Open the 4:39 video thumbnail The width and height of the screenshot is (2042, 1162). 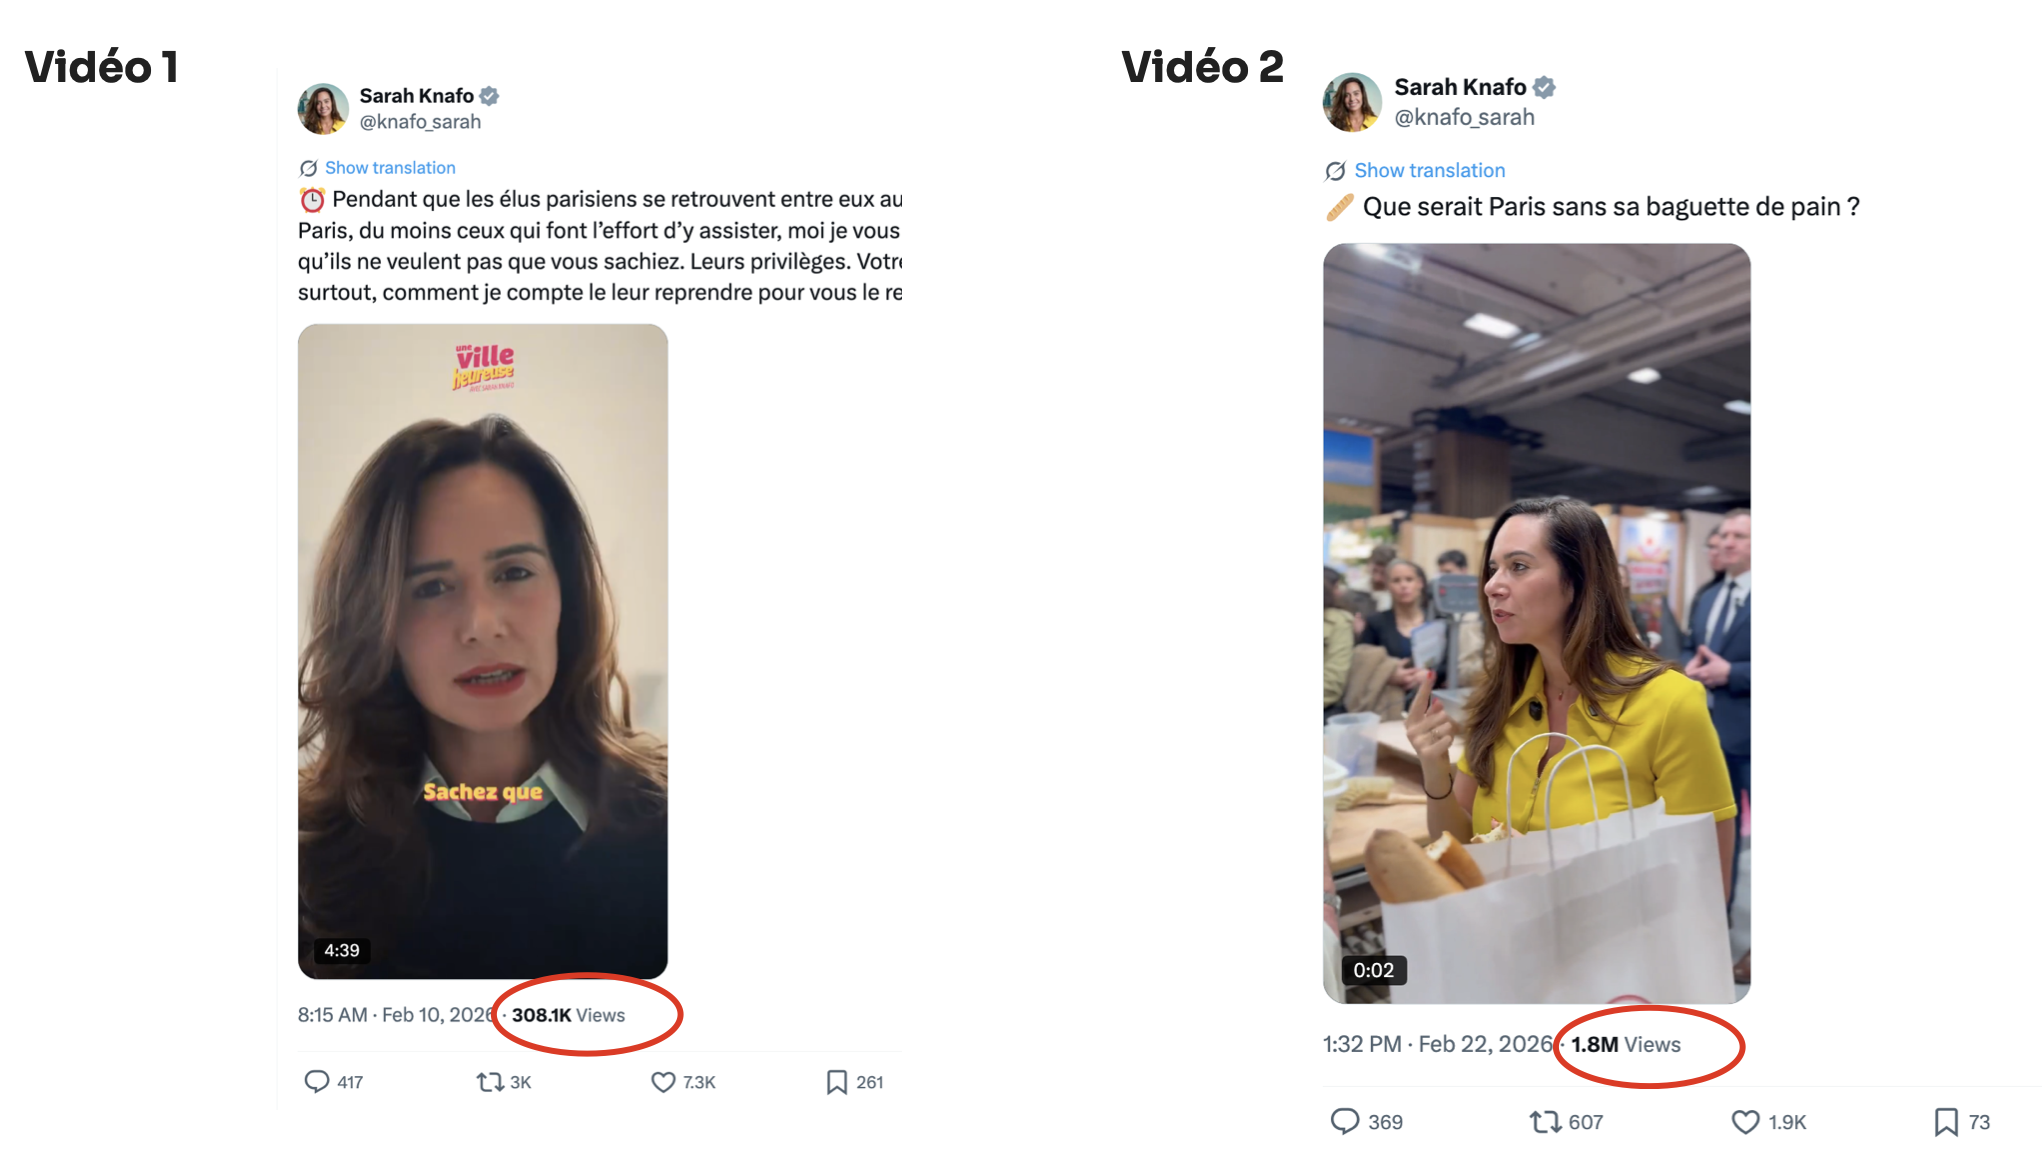[483, 650]
